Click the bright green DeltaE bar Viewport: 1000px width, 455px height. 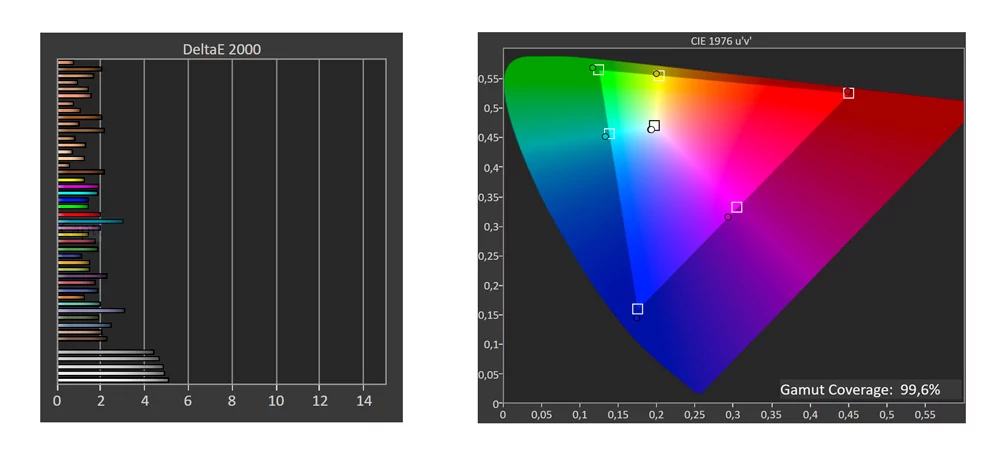tap(73, 207)
